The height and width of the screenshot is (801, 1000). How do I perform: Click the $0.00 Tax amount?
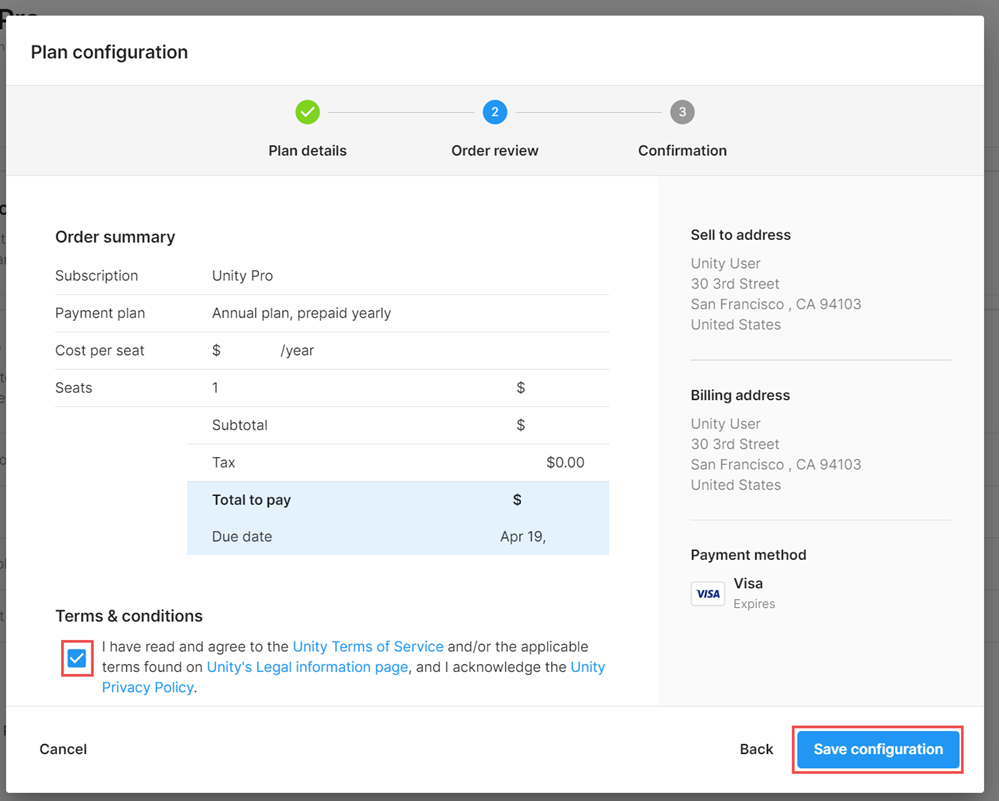click(565, 462)
